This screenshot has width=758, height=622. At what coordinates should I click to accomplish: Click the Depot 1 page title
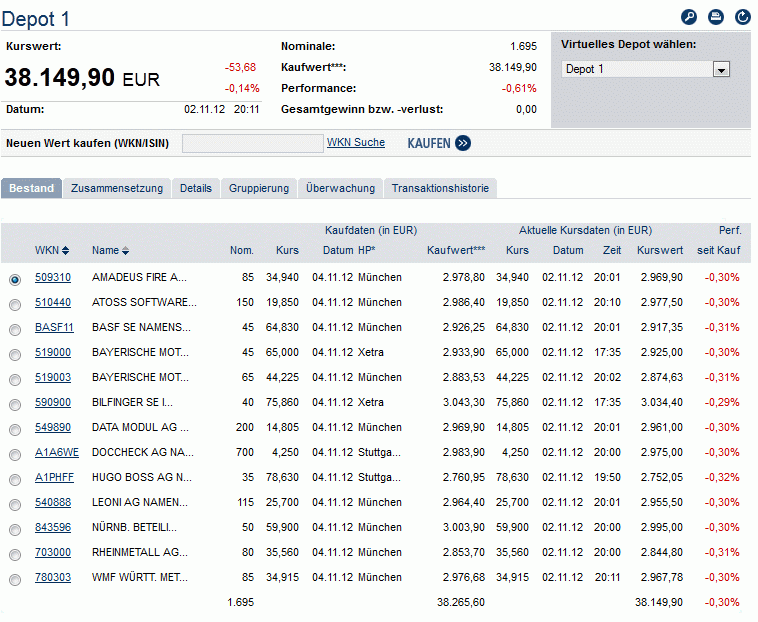36,19
